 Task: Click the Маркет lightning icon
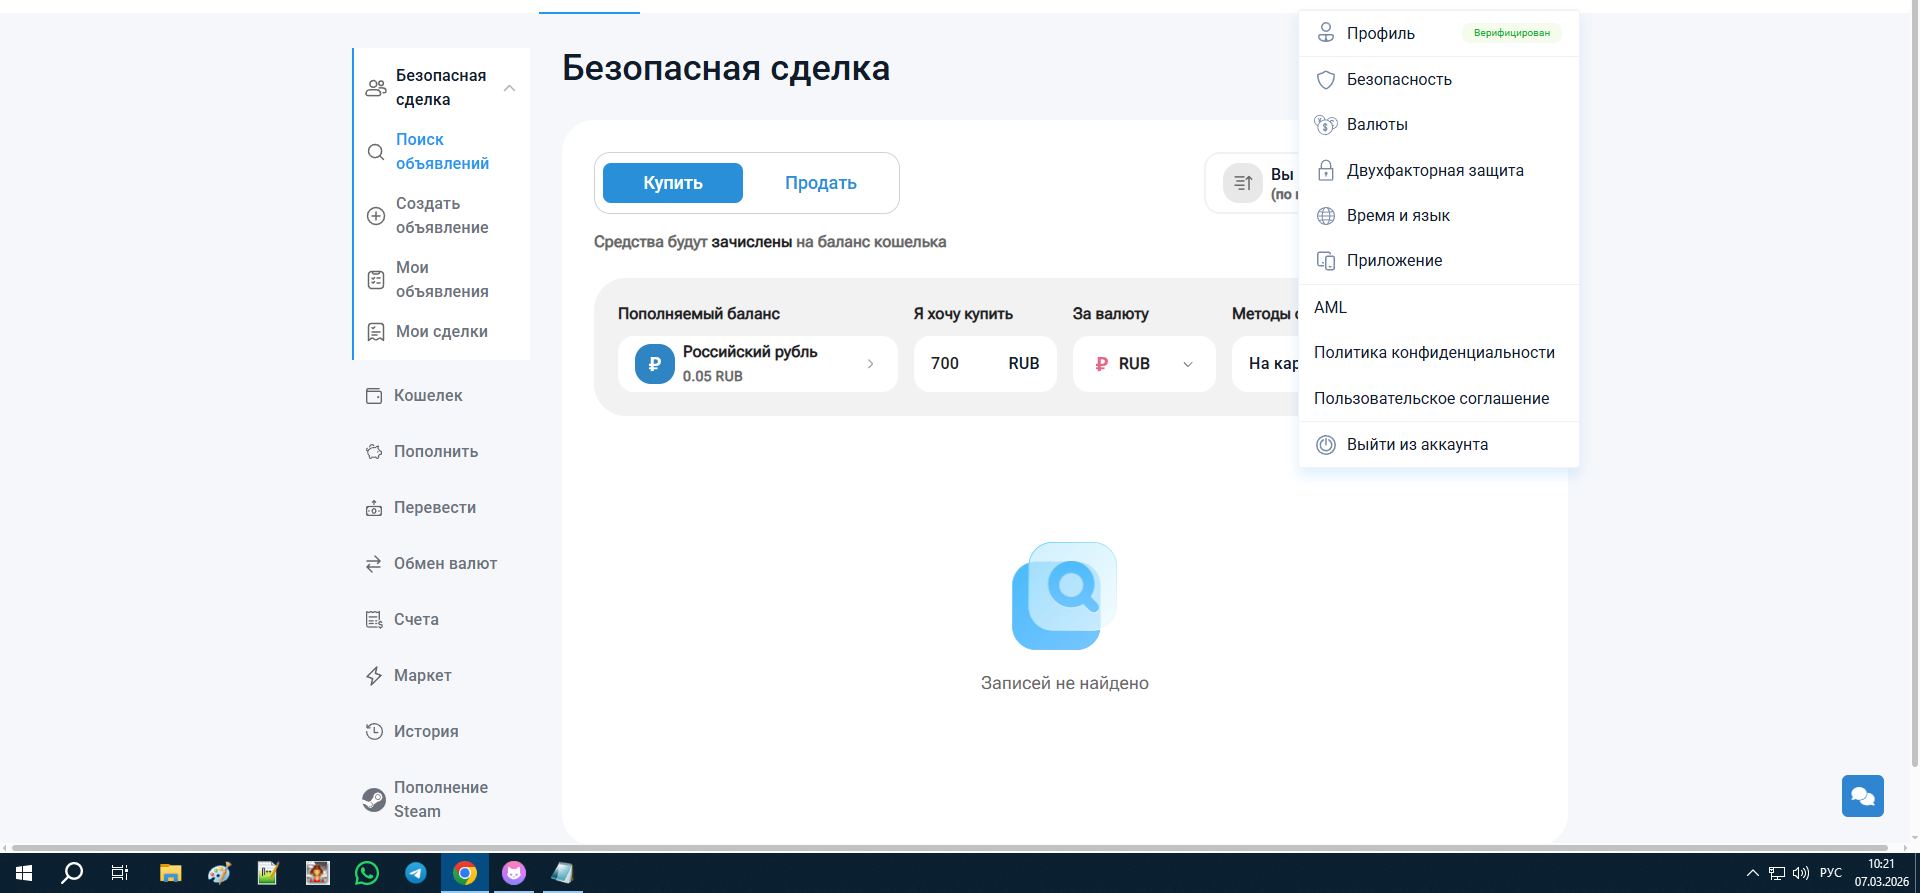coord(374,675)
